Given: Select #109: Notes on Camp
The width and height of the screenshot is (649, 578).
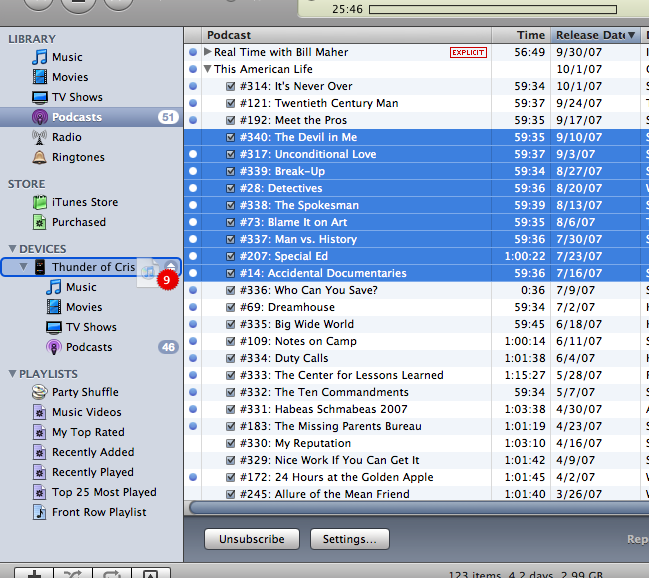Looking at the screenshot, I should (416, 341).
